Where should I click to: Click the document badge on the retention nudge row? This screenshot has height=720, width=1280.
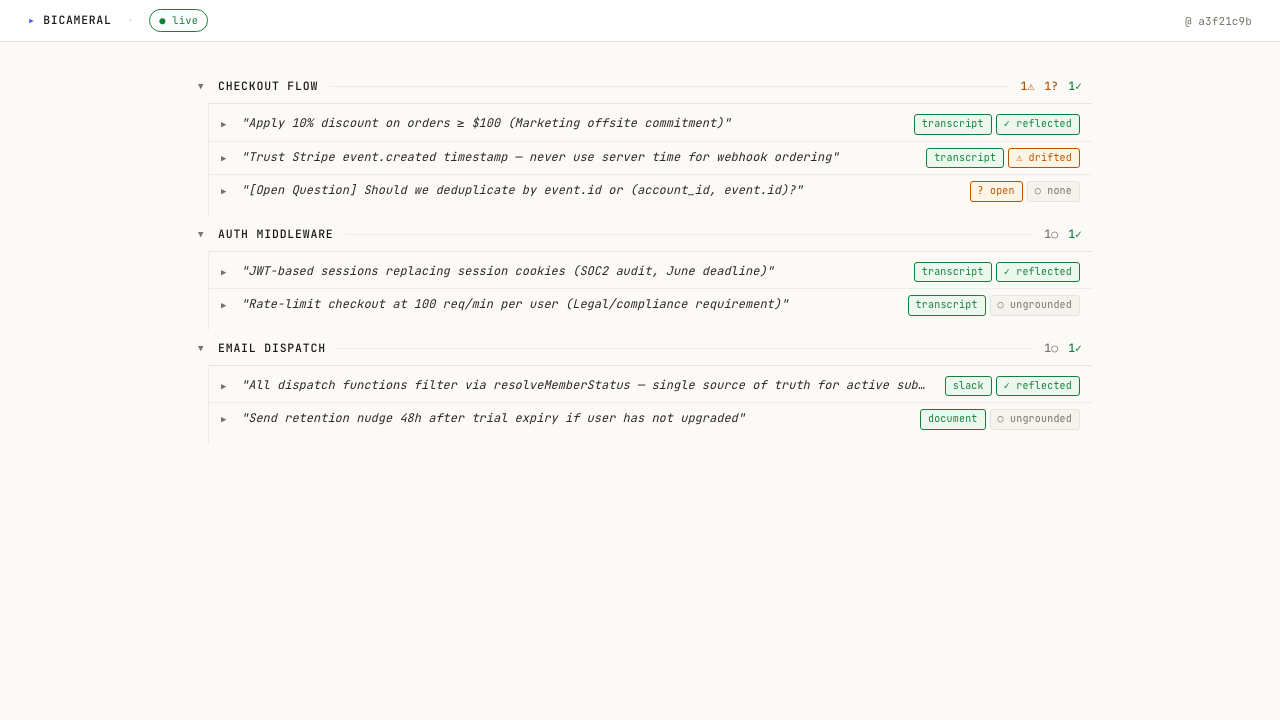(x=952, y=419)
